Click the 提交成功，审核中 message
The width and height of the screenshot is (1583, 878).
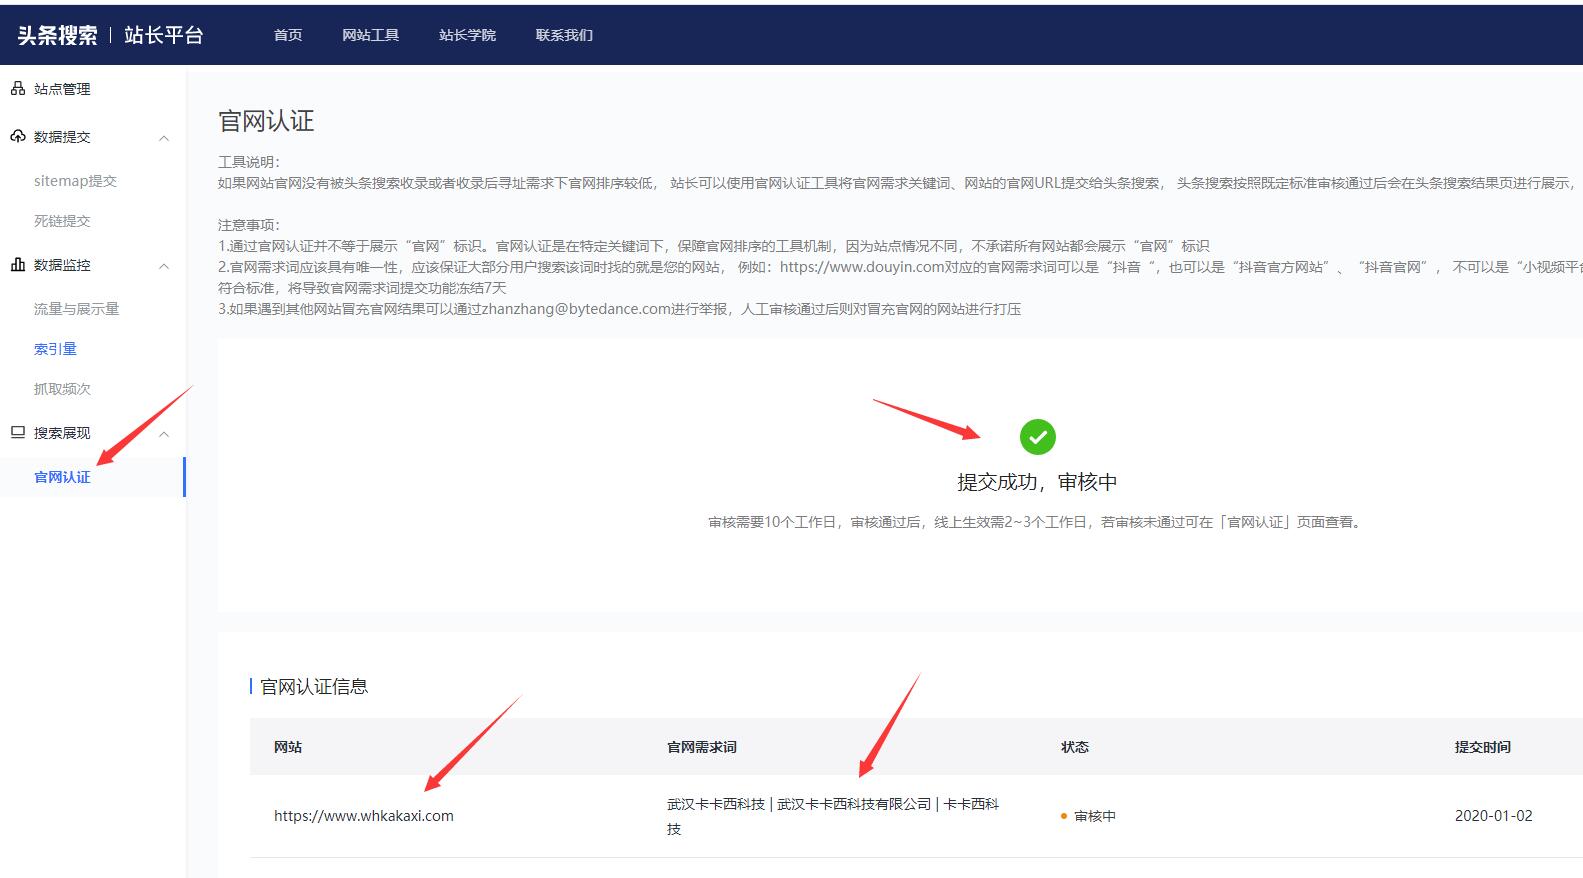(x=1037, y=482)
